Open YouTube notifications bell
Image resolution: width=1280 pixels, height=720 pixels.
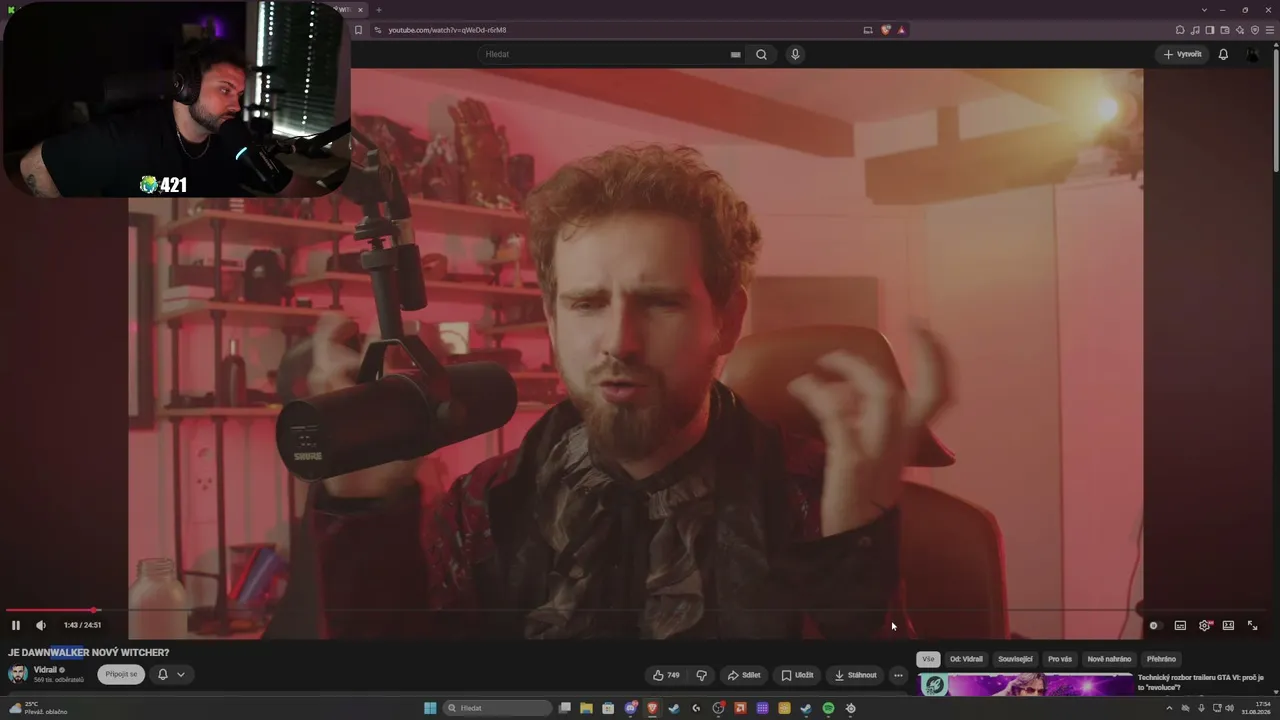coord(1223,54)
